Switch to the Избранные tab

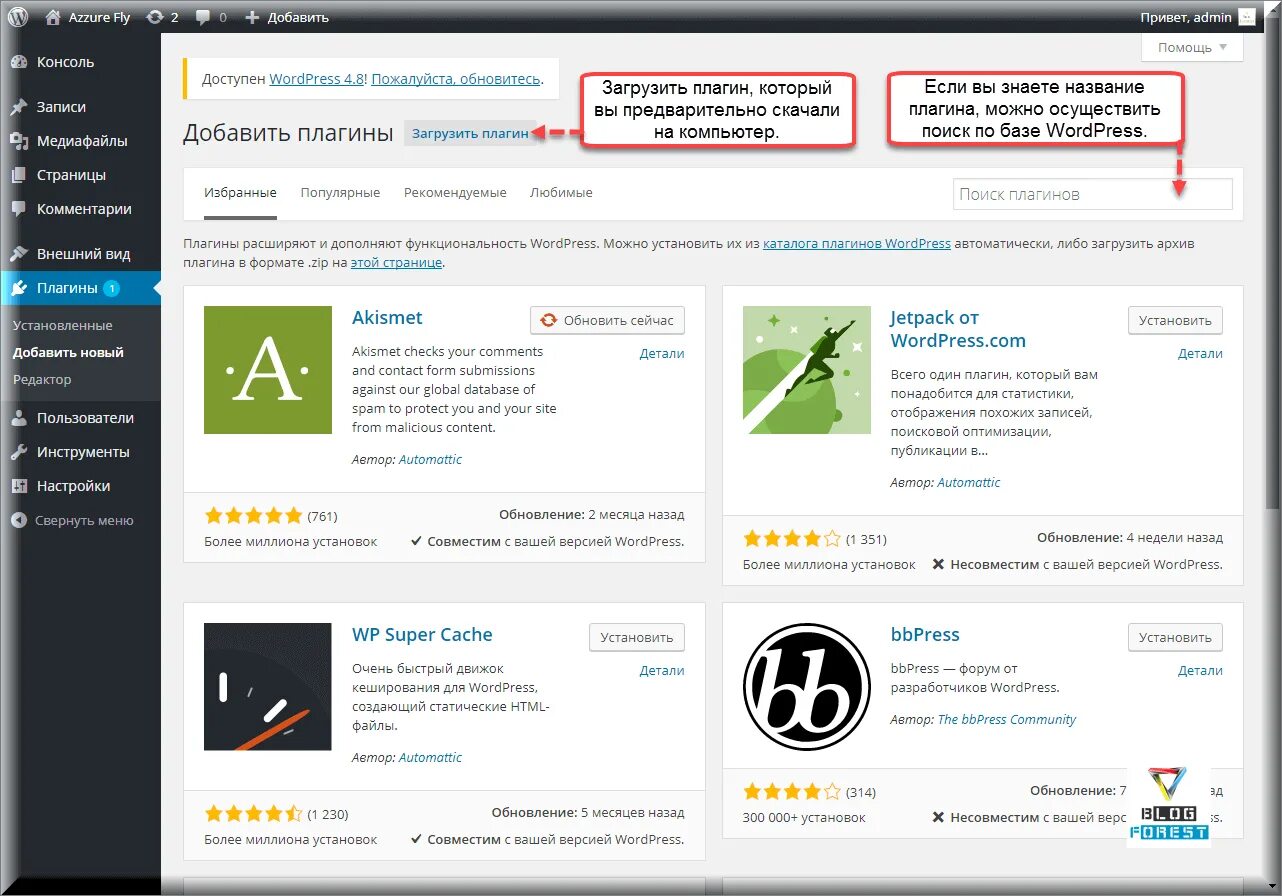pyautogui.click(x=240, y=192)
